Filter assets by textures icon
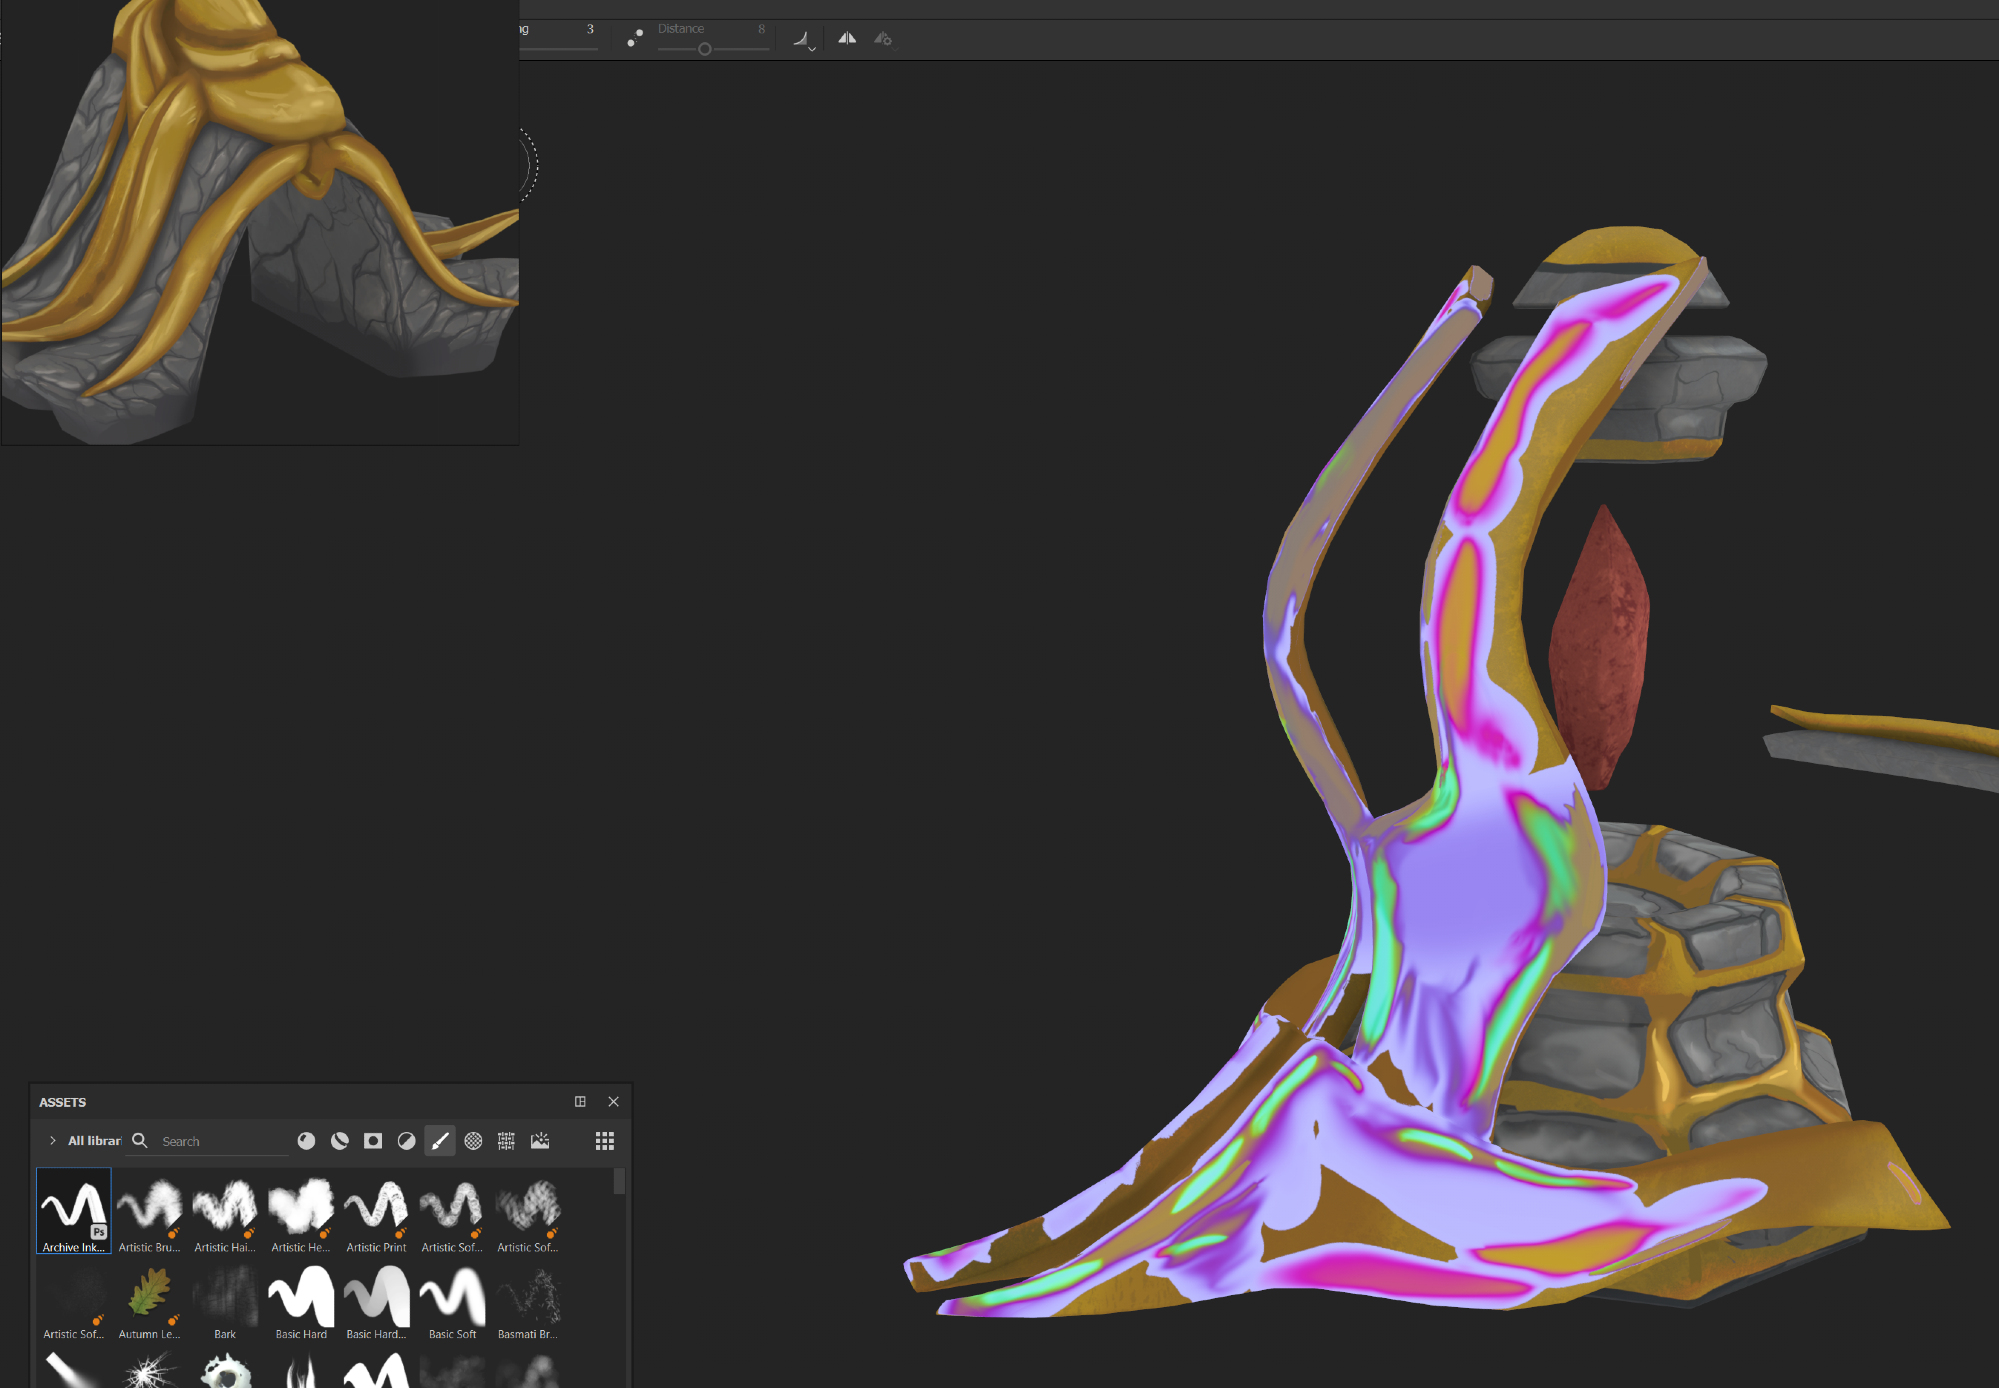 tap(506, 1141)
